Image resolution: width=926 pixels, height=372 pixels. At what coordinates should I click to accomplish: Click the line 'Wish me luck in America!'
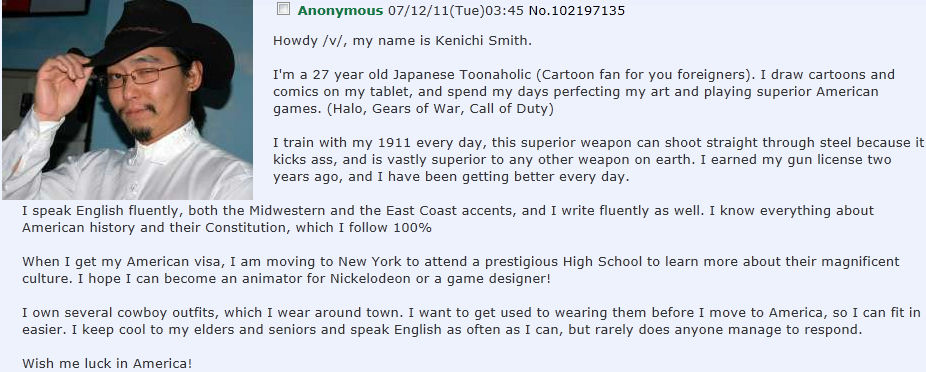point(107,364)
